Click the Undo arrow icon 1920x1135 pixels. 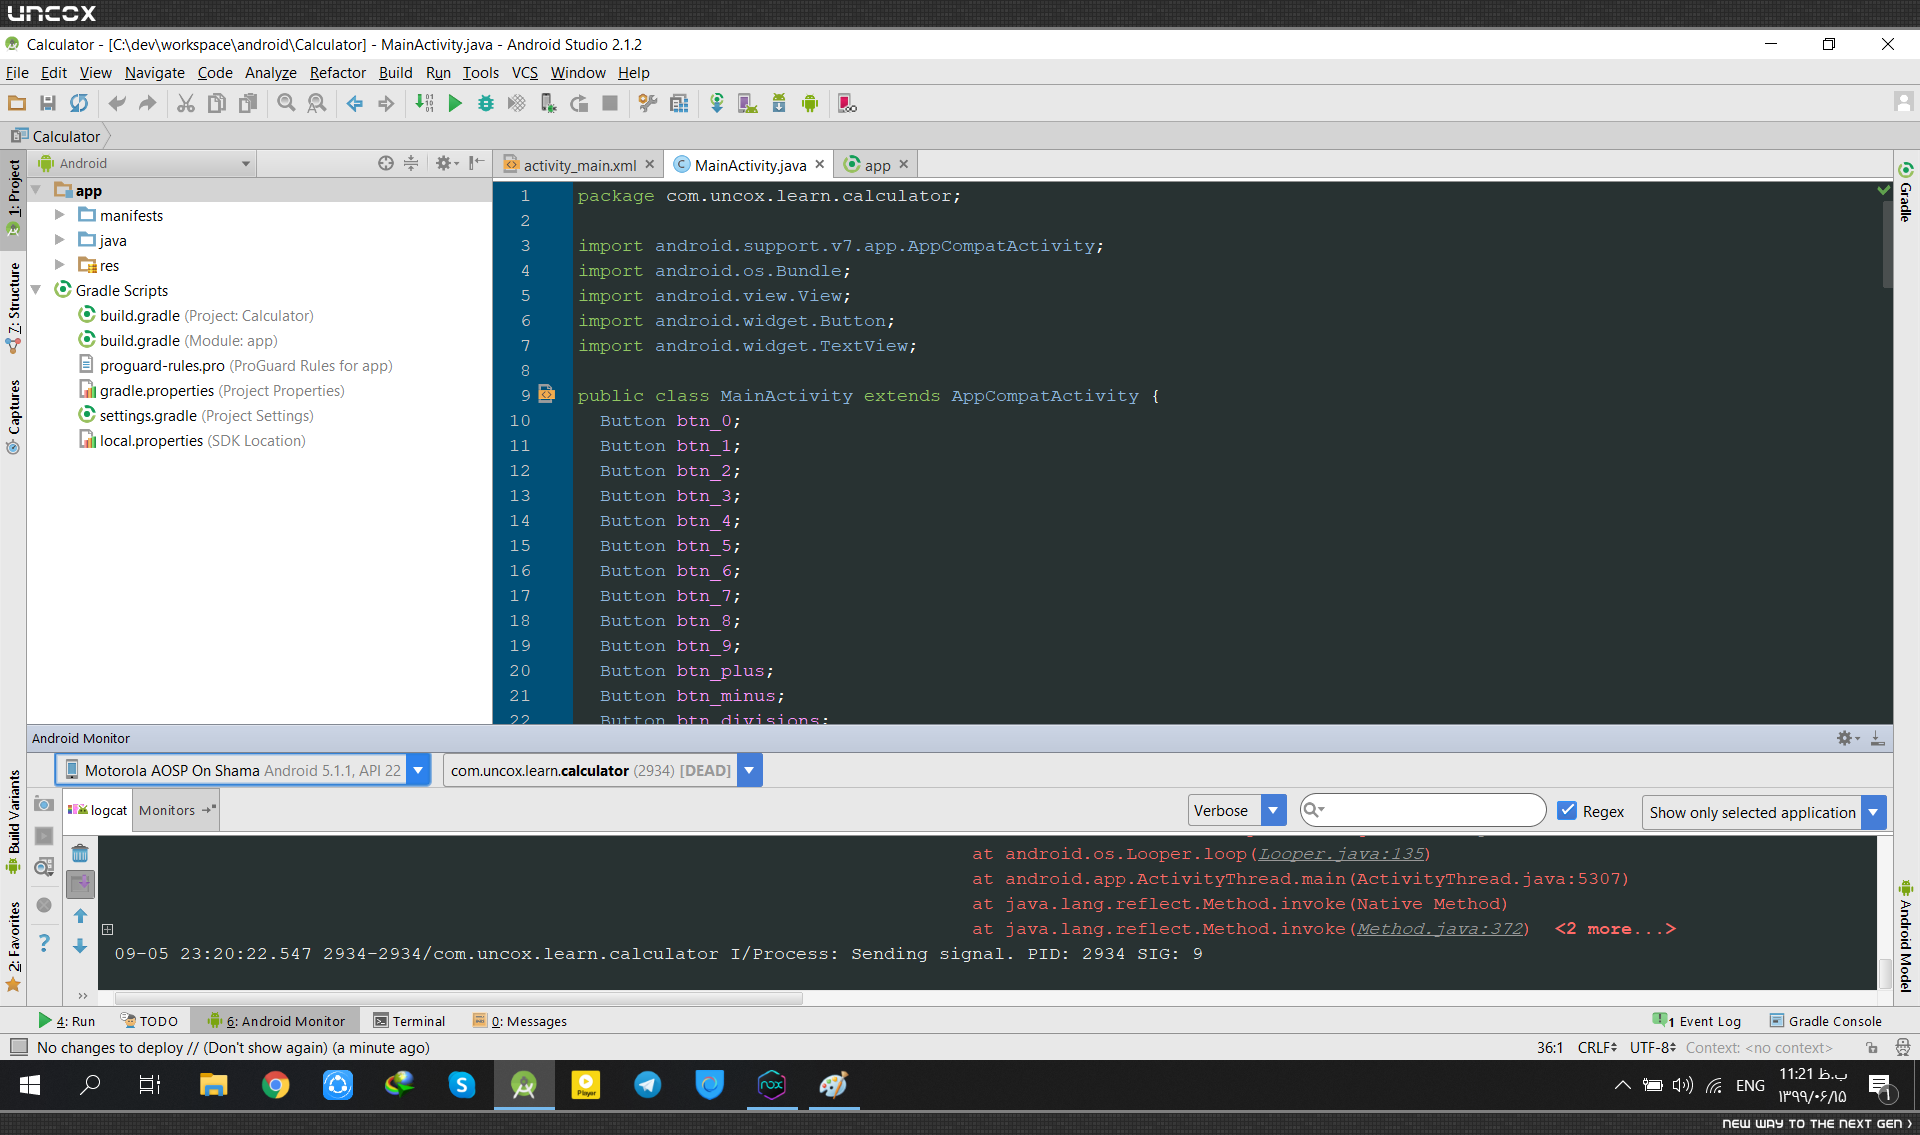click(x=117, y=103)
